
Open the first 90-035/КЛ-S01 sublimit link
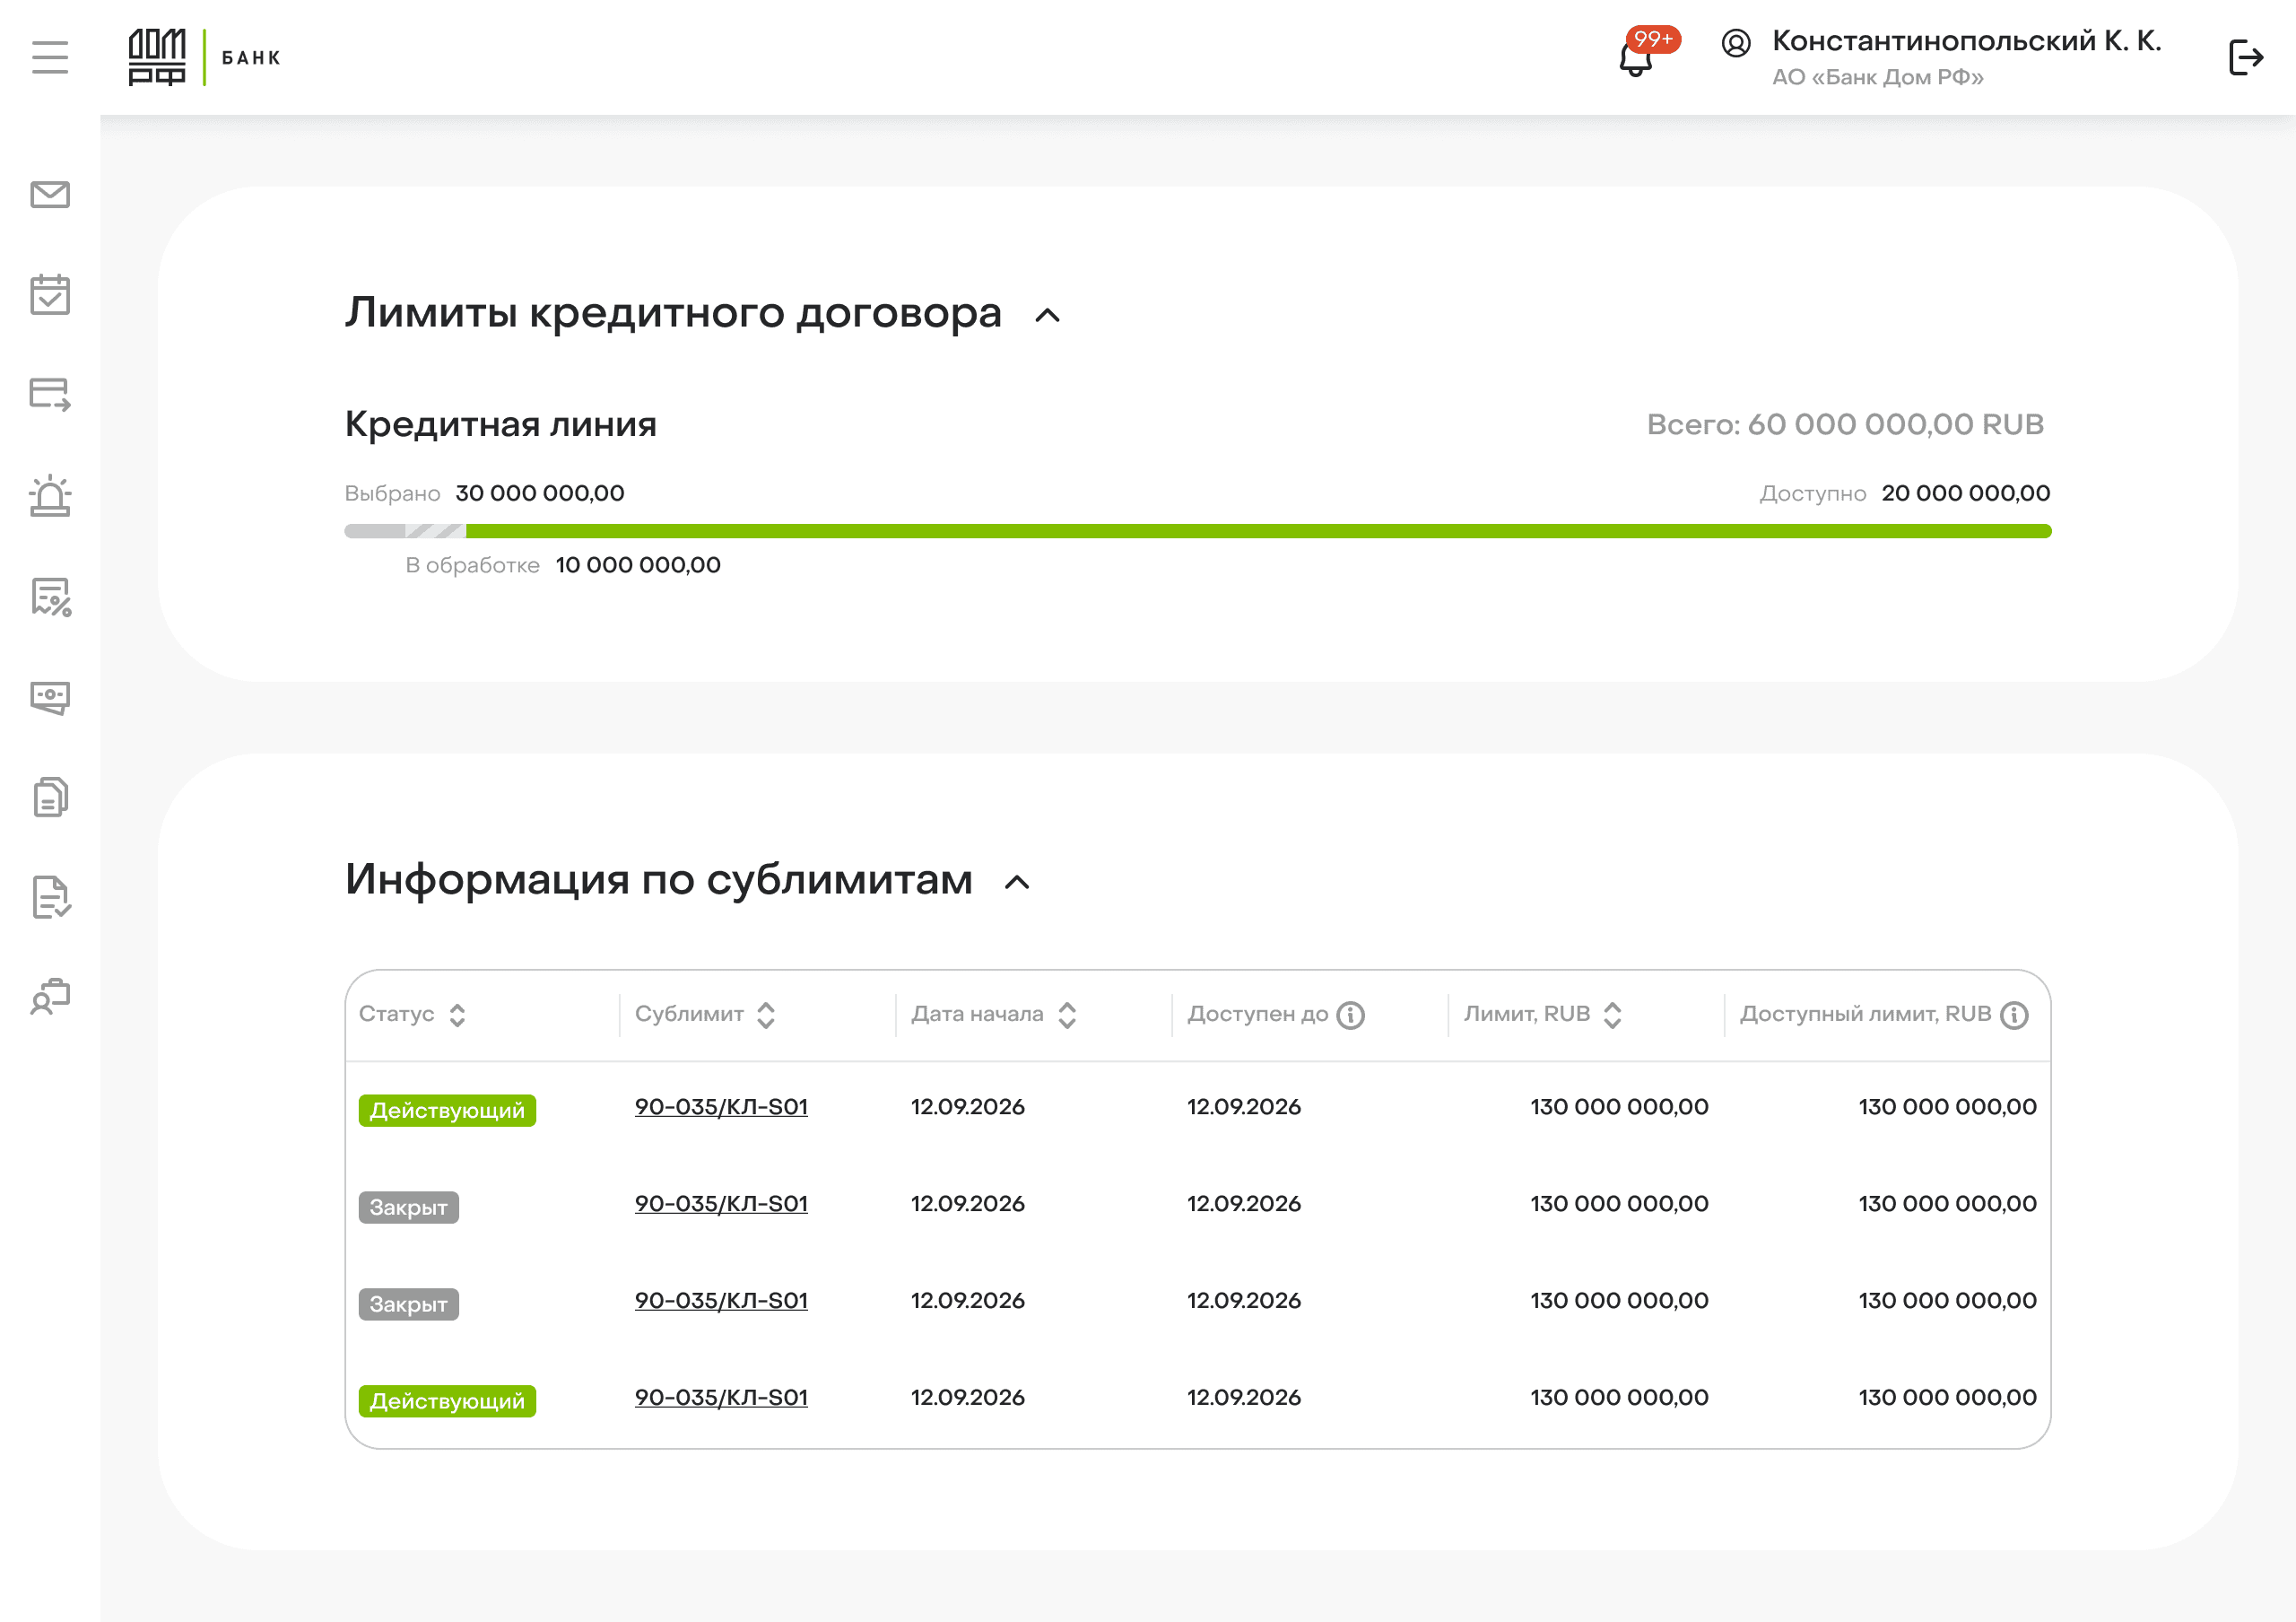(x=721, y=1107)
